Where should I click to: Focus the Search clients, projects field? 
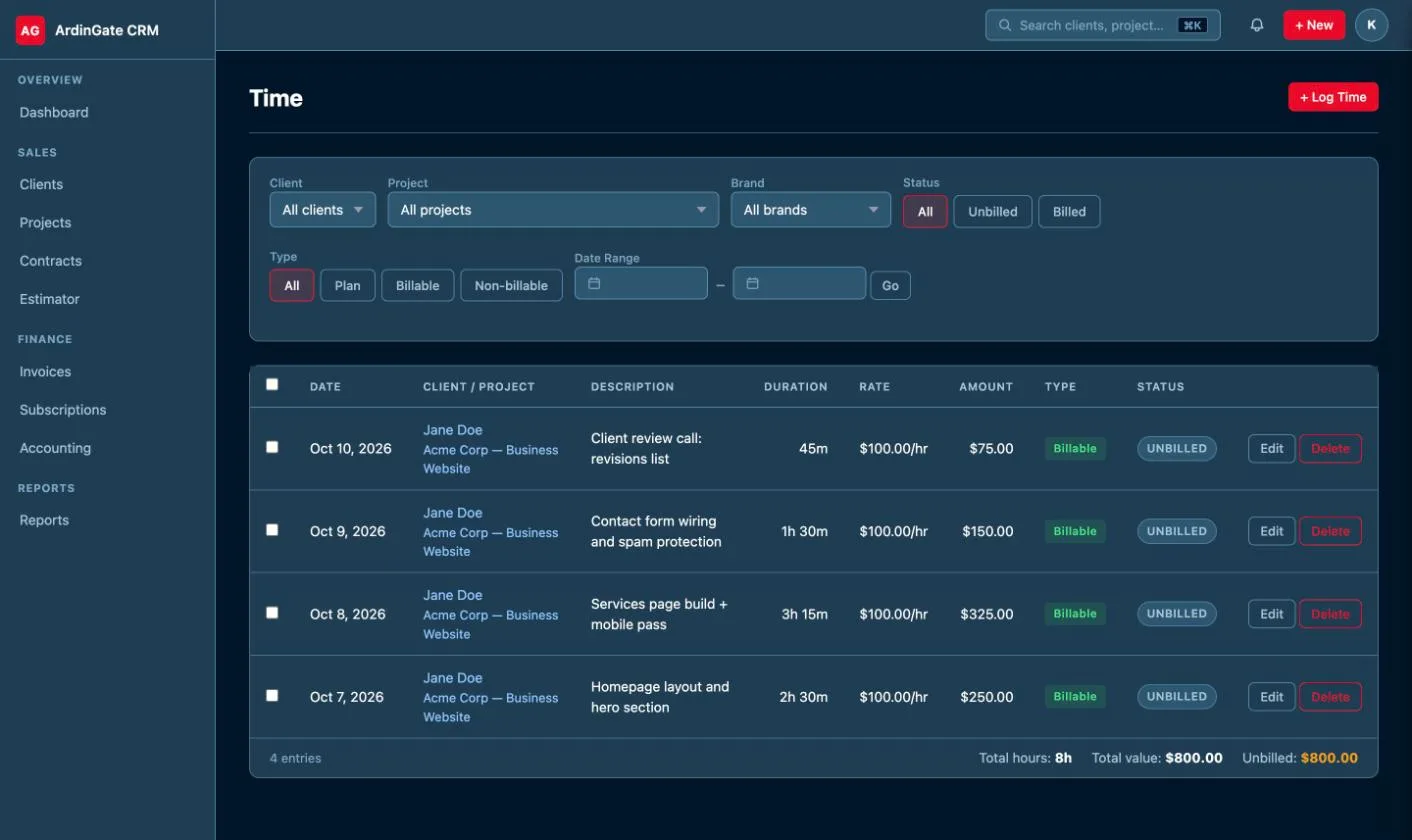pos(1103,25)
